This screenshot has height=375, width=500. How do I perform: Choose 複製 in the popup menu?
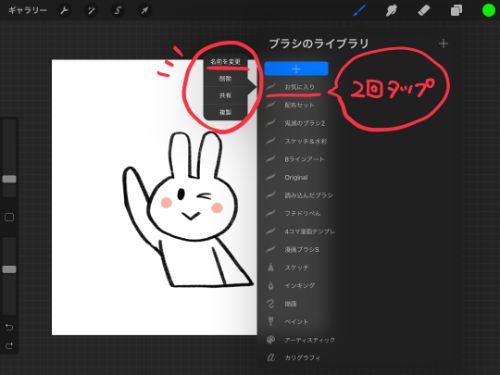coord(225,112)
